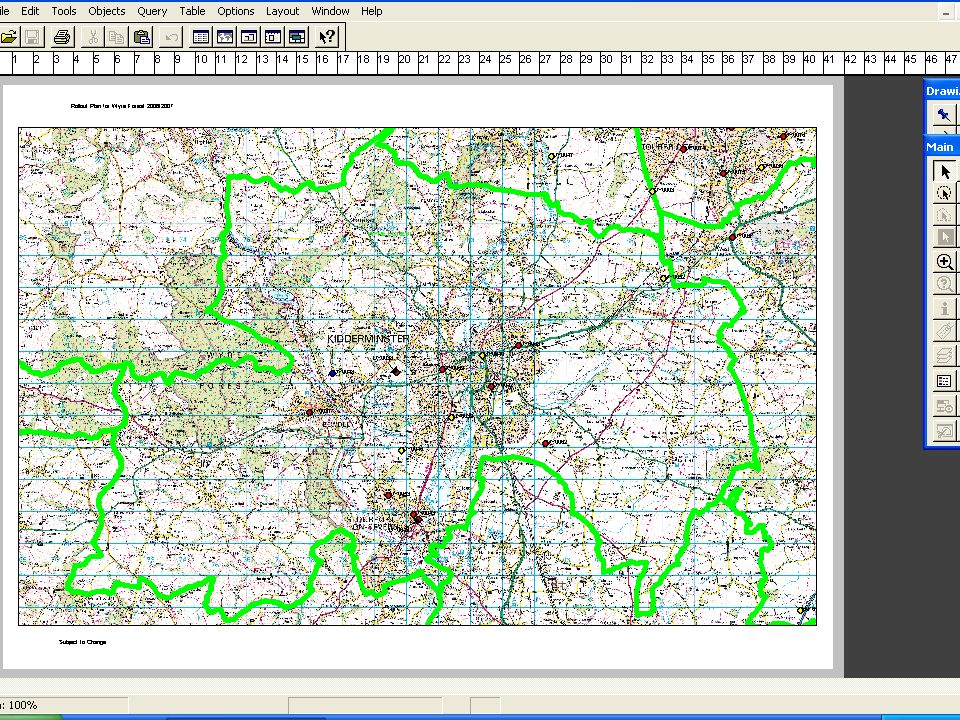Click the Cut scissors icon
The width and height of the screenshot is (960, 720).
point(93,37)
